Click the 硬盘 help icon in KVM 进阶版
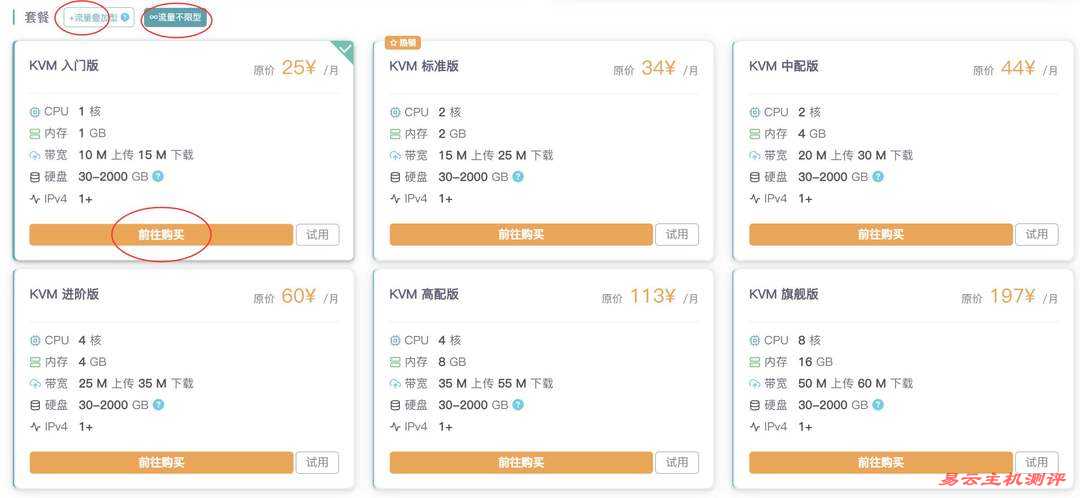The height and width of the screenshot is (498, 1080). pyautogui.click(x=158, y=405)
